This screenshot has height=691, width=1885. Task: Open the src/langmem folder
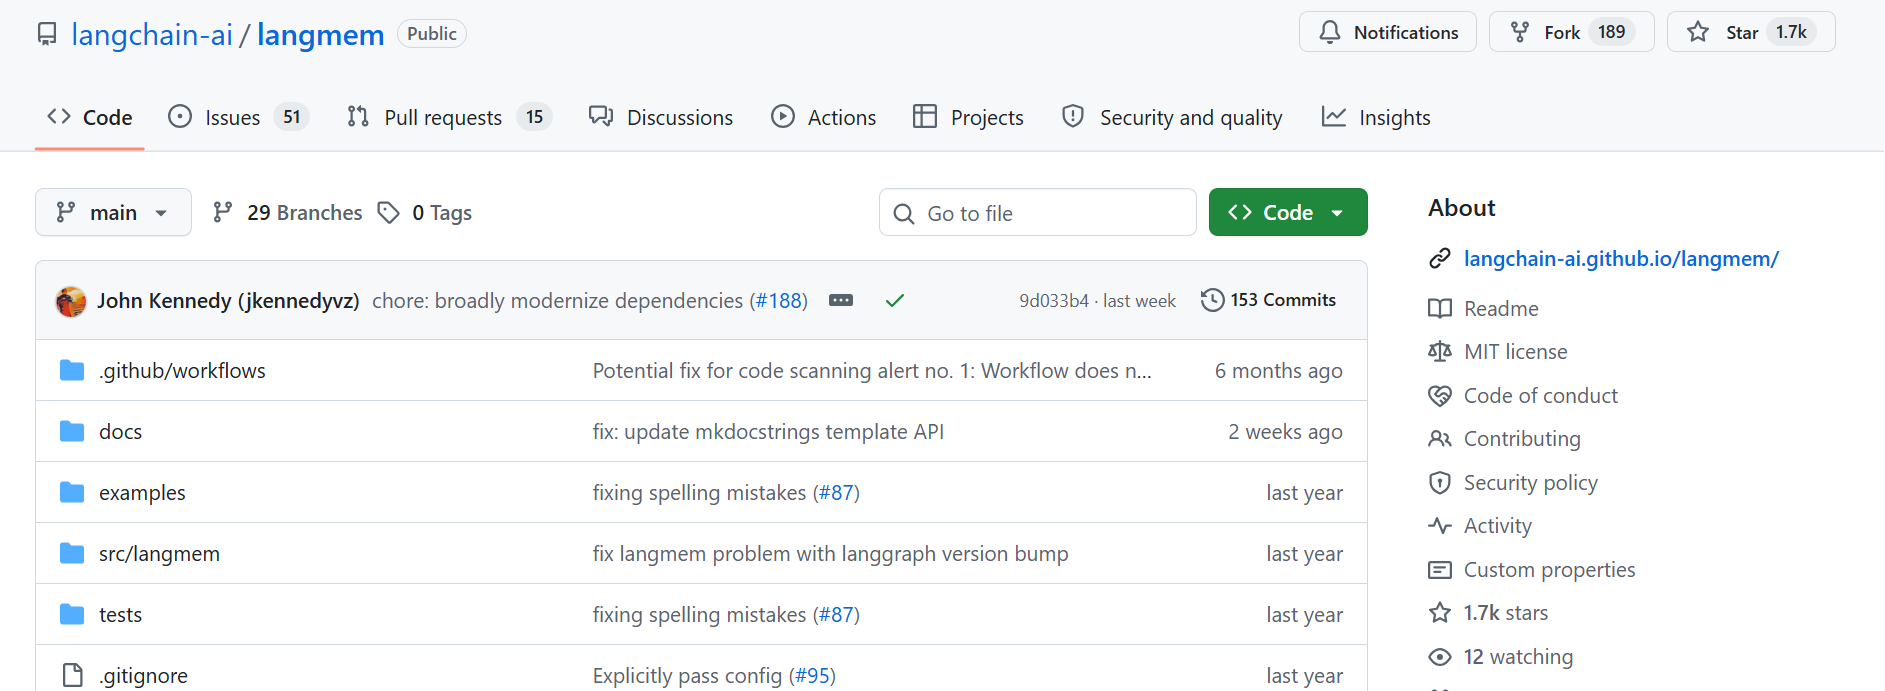coord(159,554)
